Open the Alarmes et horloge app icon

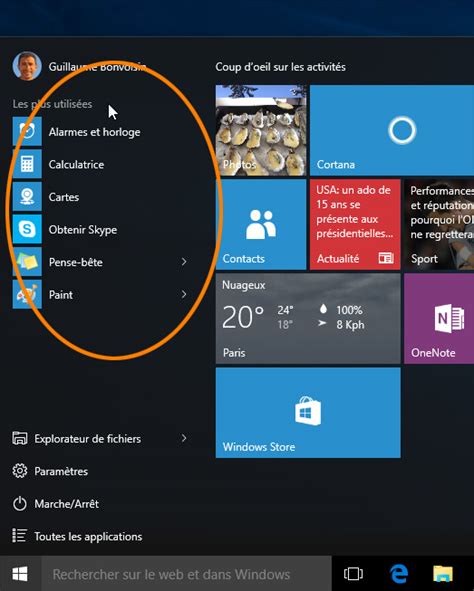pos(27,132)
